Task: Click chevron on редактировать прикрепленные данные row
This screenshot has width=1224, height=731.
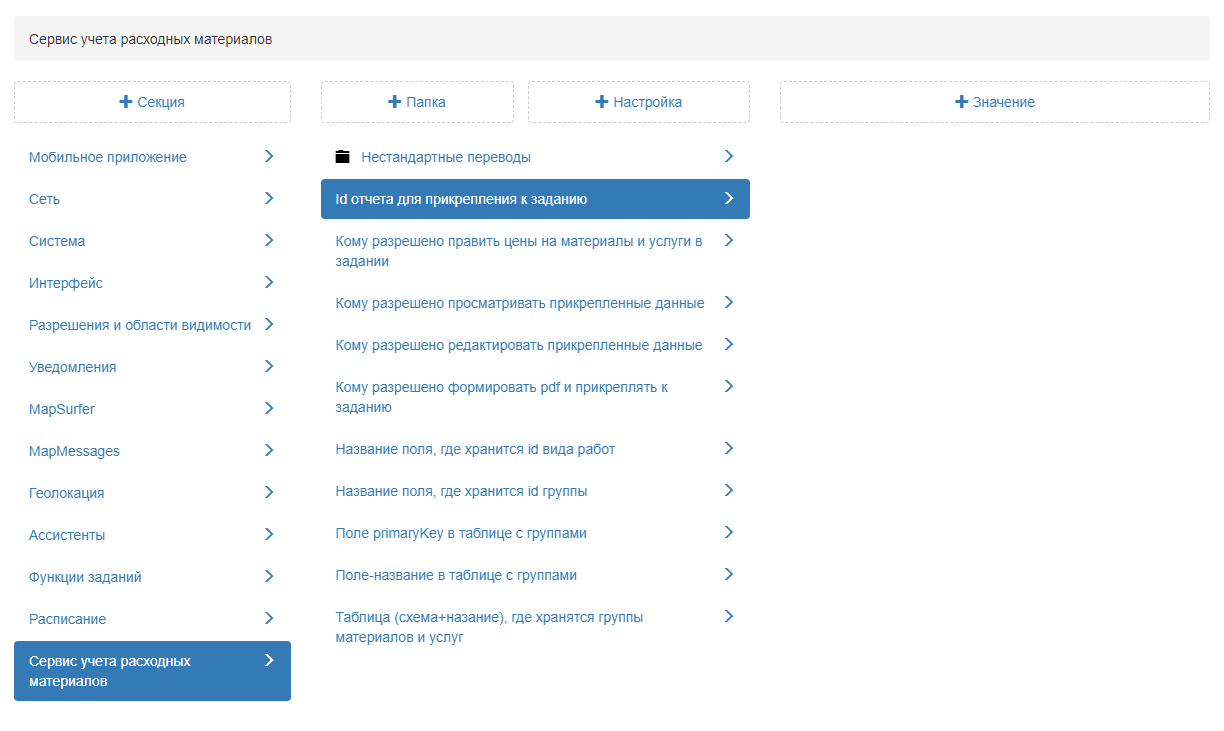Action: [x=729, y=344]
